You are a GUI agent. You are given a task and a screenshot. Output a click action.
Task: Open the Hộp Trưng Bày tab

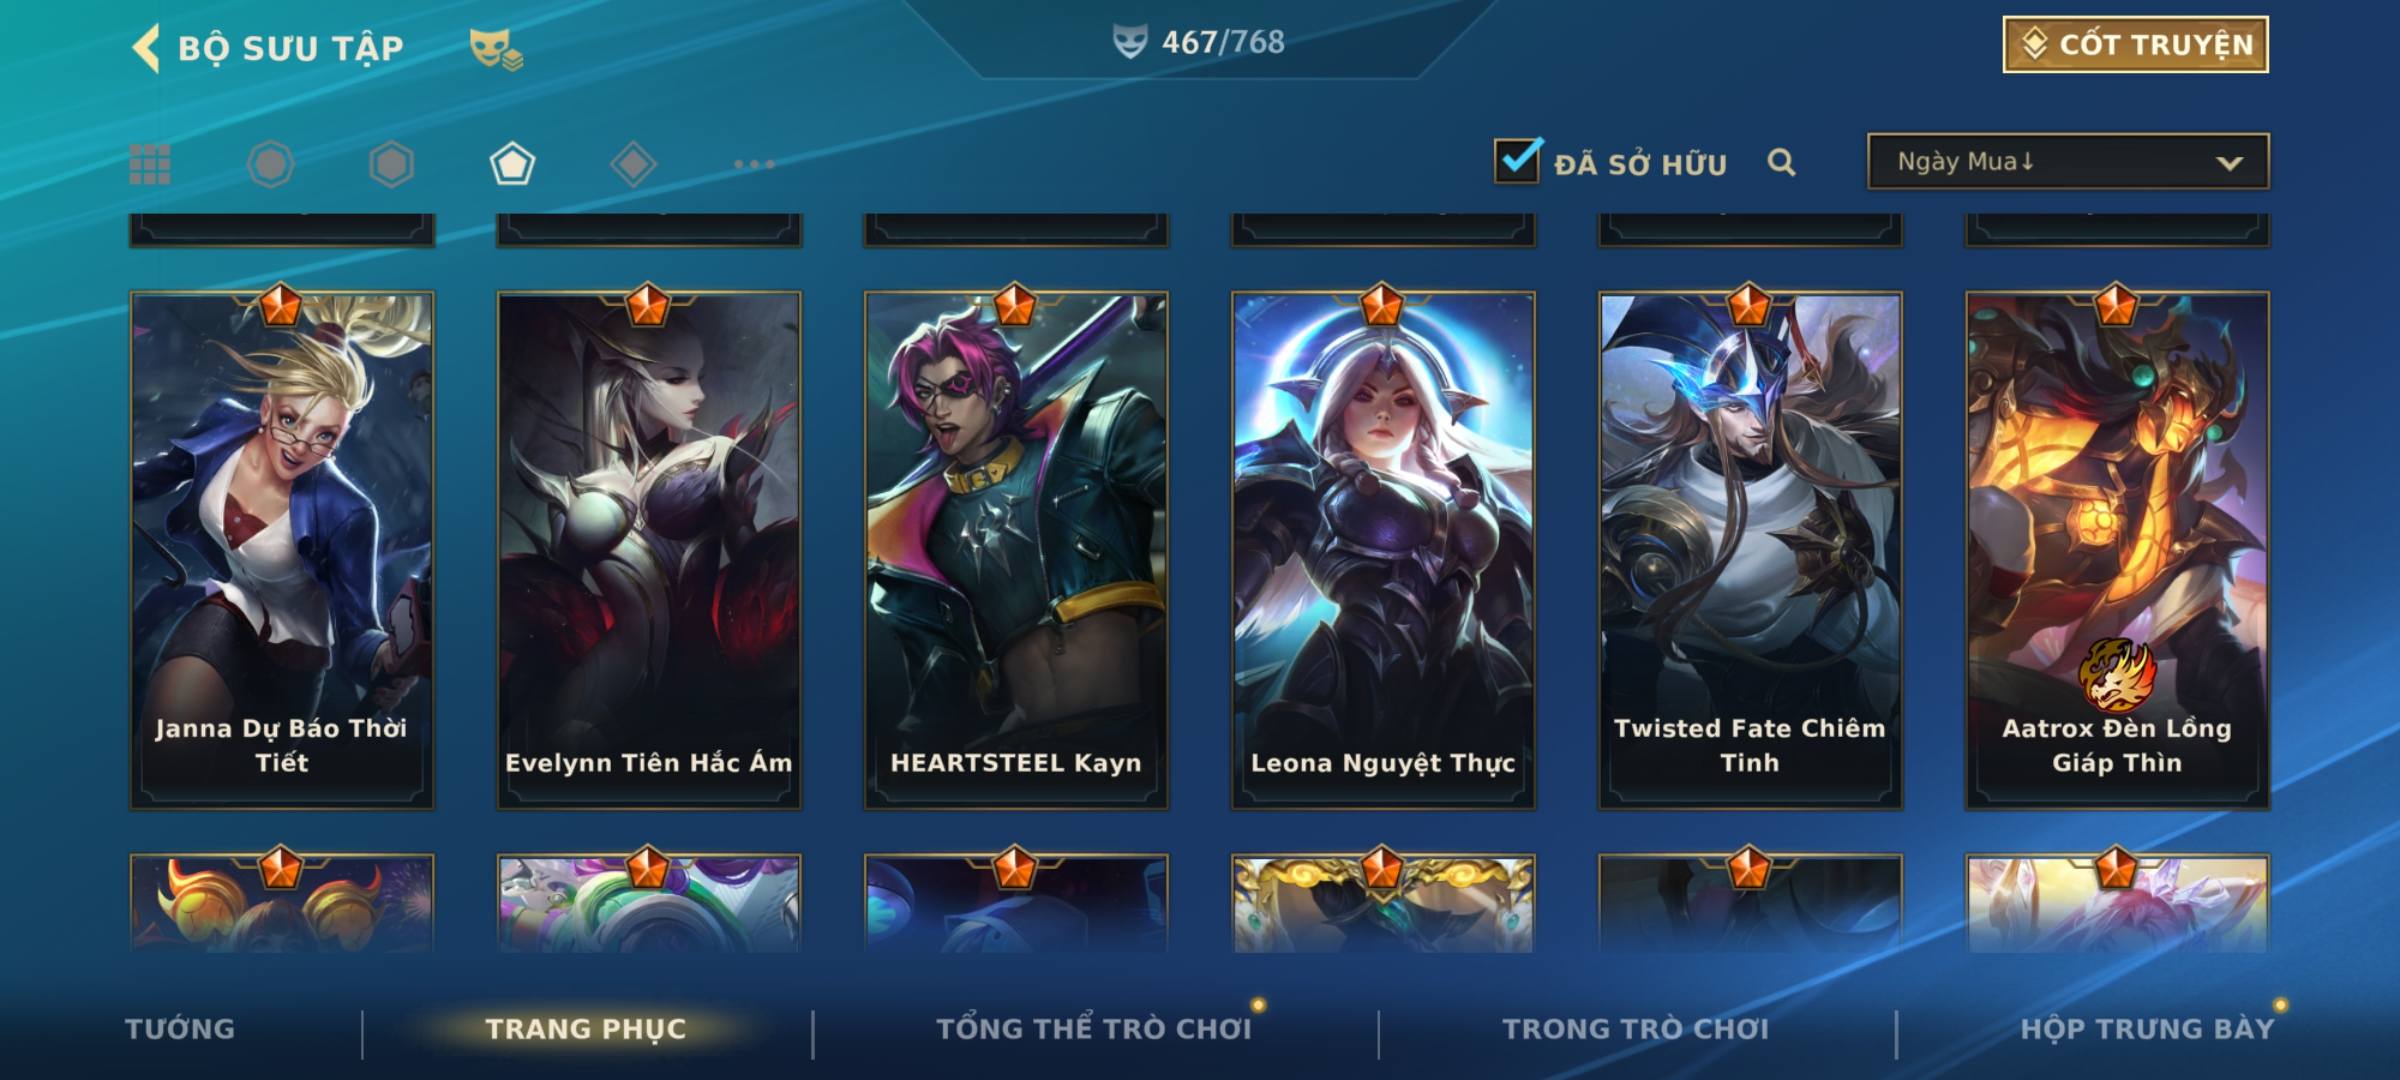click(x=2147, y=1029)
